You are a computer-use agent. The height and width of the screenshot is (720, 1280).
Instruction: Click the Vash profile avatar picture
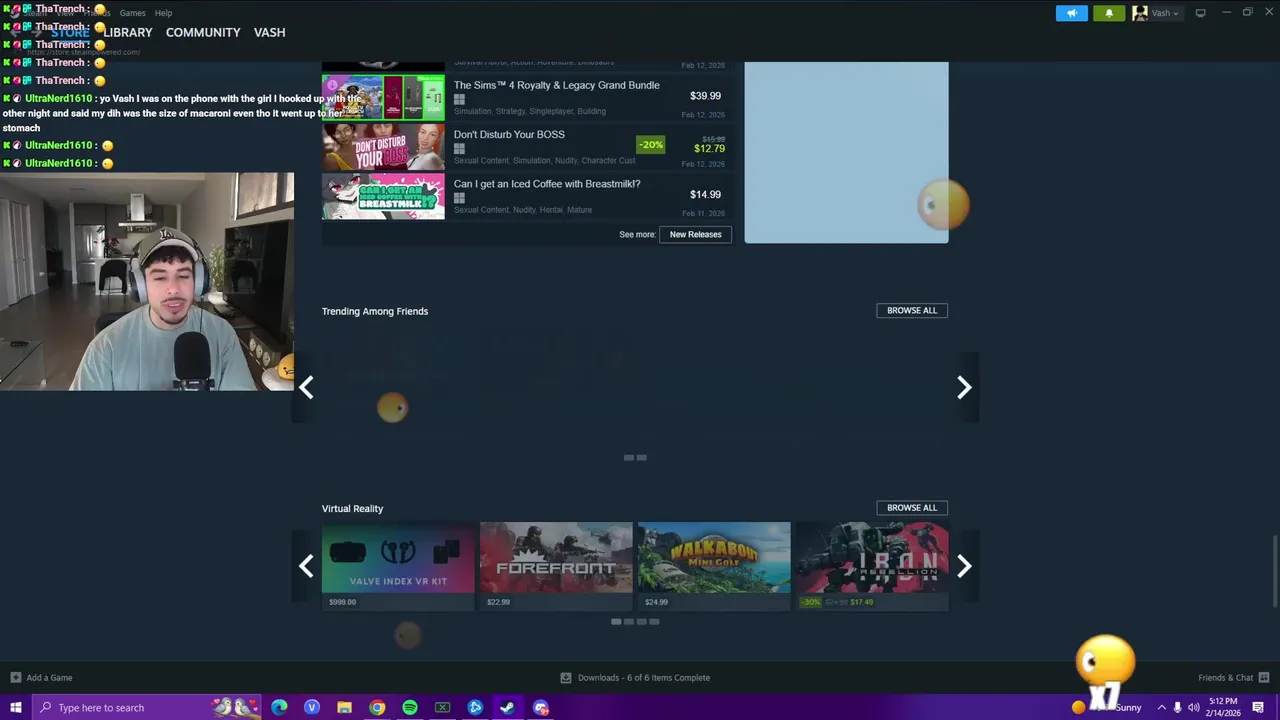coord(1139,13)
